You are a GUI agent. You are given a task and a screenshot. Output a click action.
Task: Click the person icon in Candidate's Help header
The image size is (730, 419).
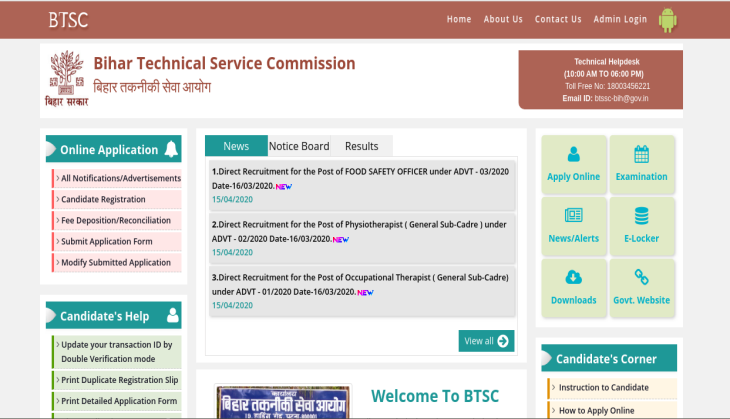click(x=173, y=315)
